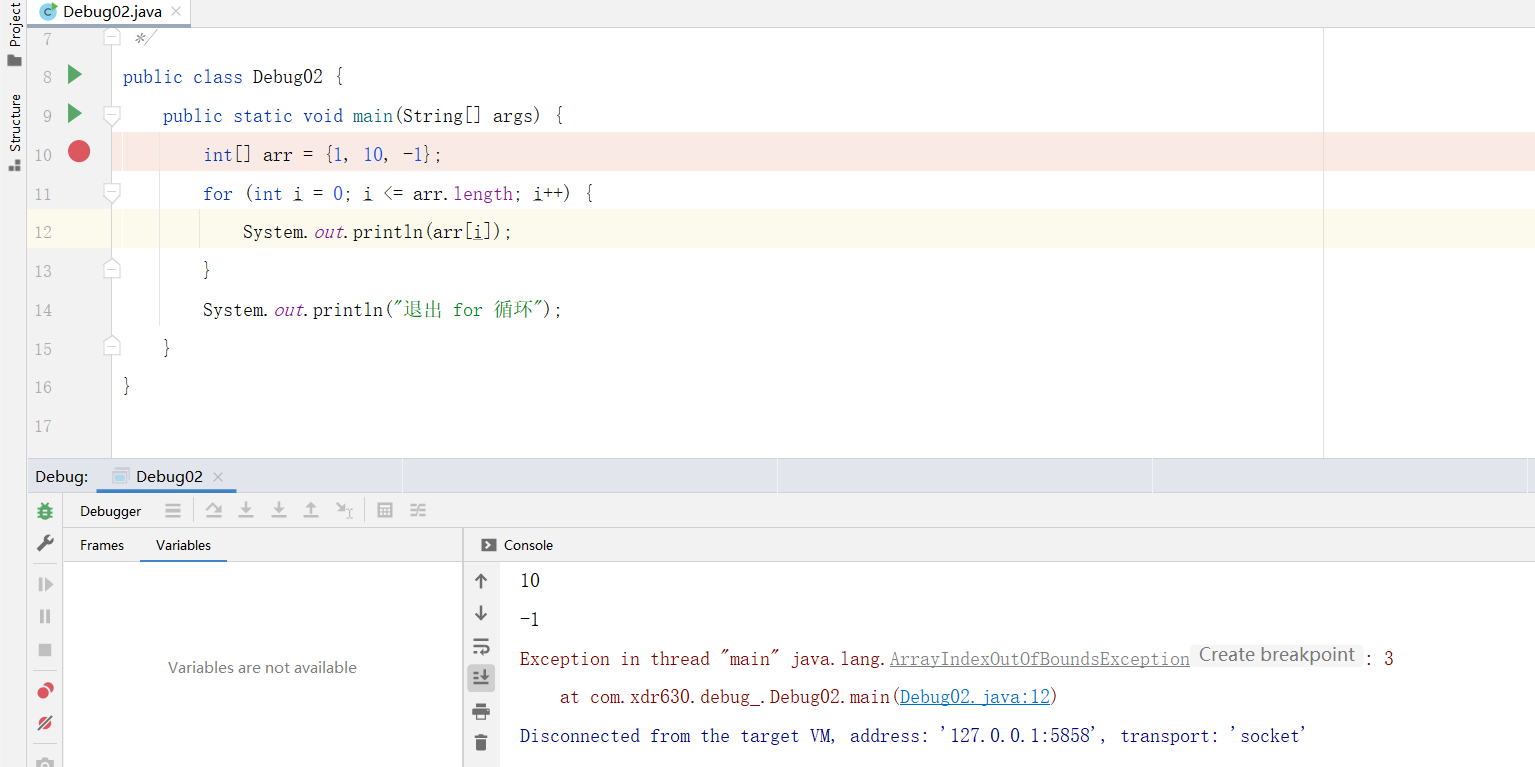Click the comment fold marker at line 7
Viewport: 1535px width, 767px height.
(x=112, y=37)
